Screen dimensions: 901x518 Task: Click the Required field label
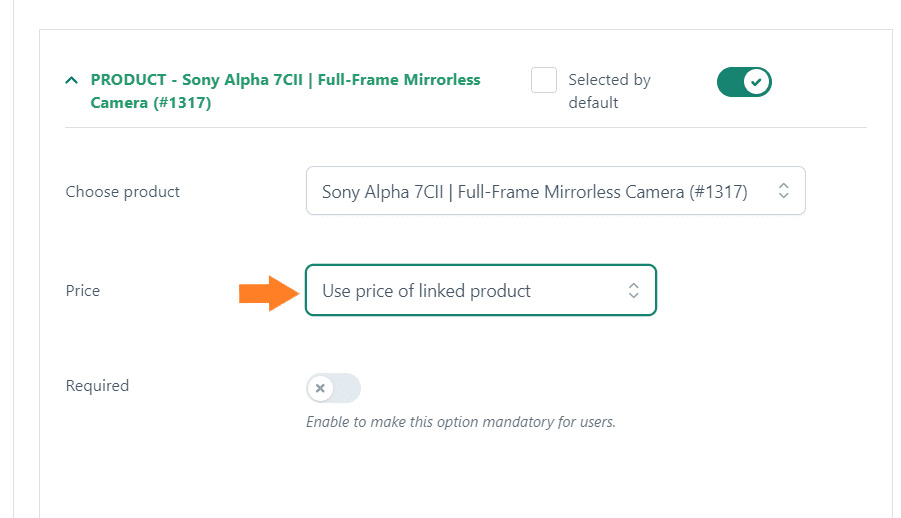pos(97,386)
